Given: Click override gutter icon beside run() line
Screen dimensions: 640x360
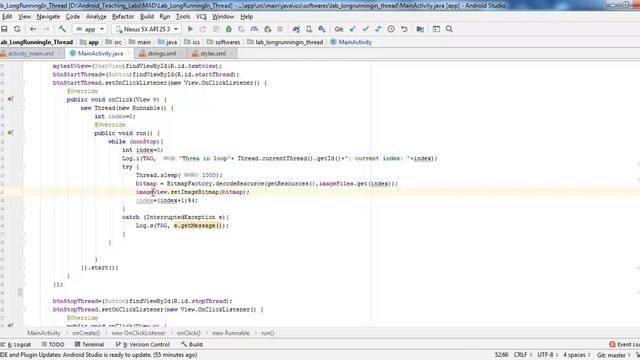Looking at the screenshot, I should [x=10, y=133].
